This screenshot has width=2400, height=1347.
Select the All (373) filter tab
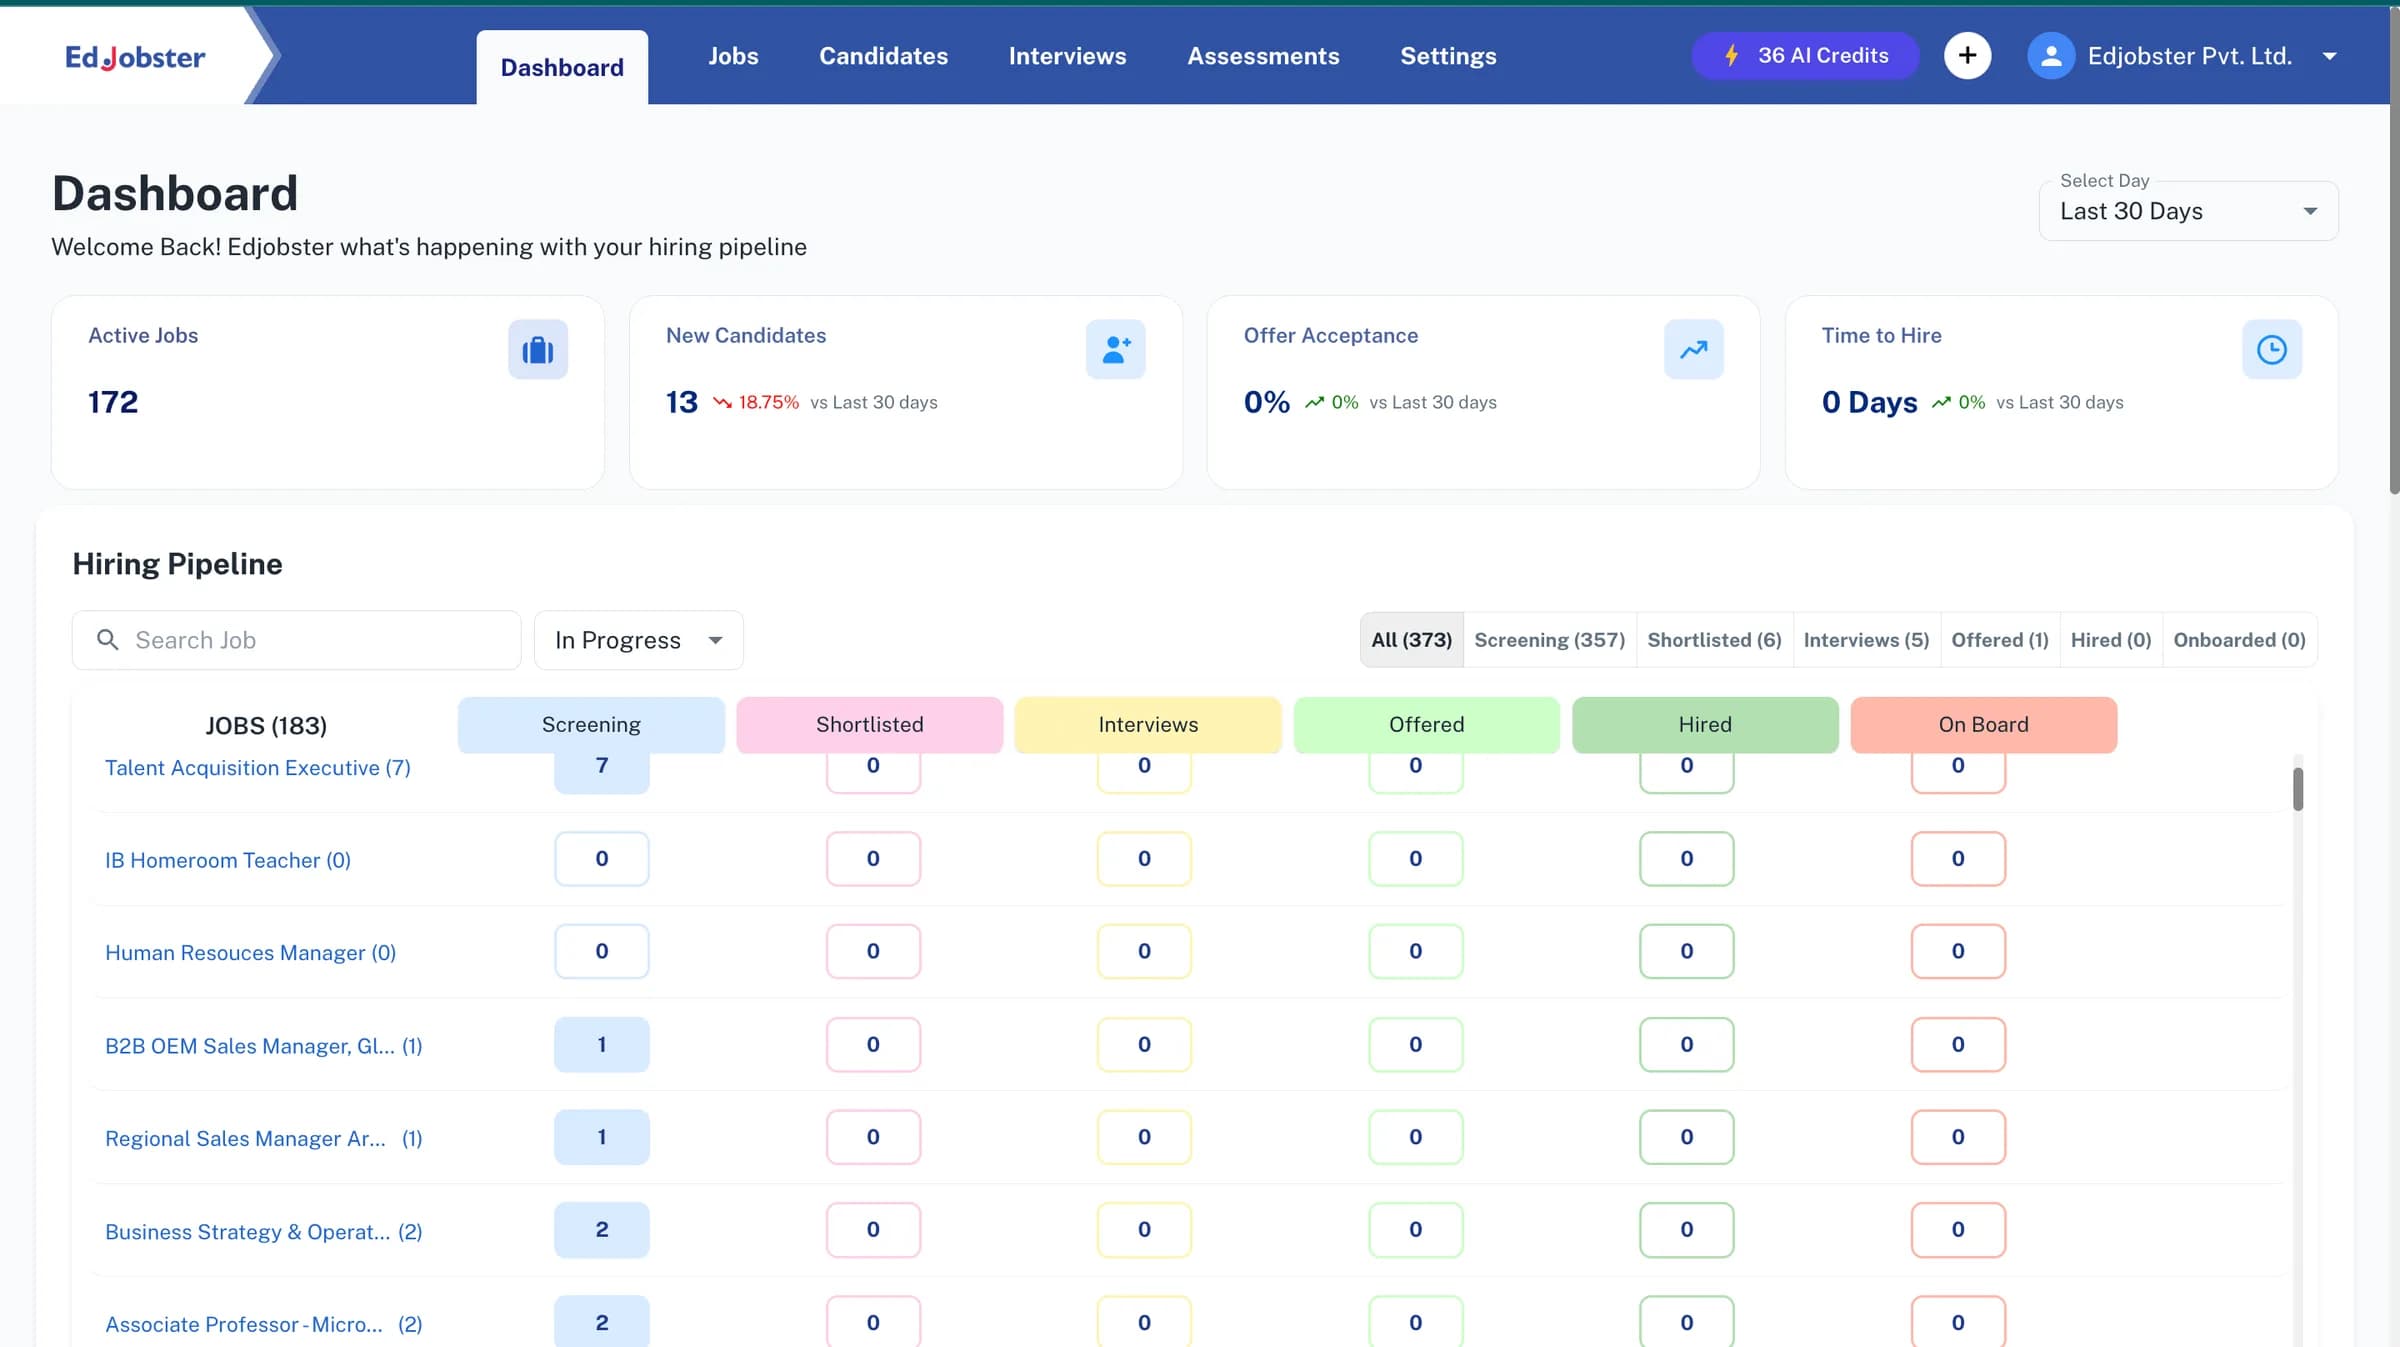(1412, 640)
